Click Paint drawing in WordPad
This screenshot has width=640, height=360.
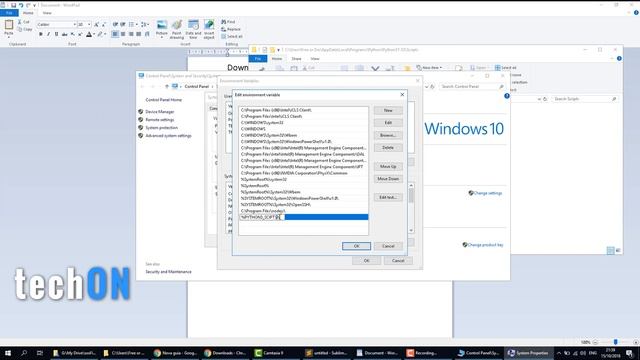[177, 29]
